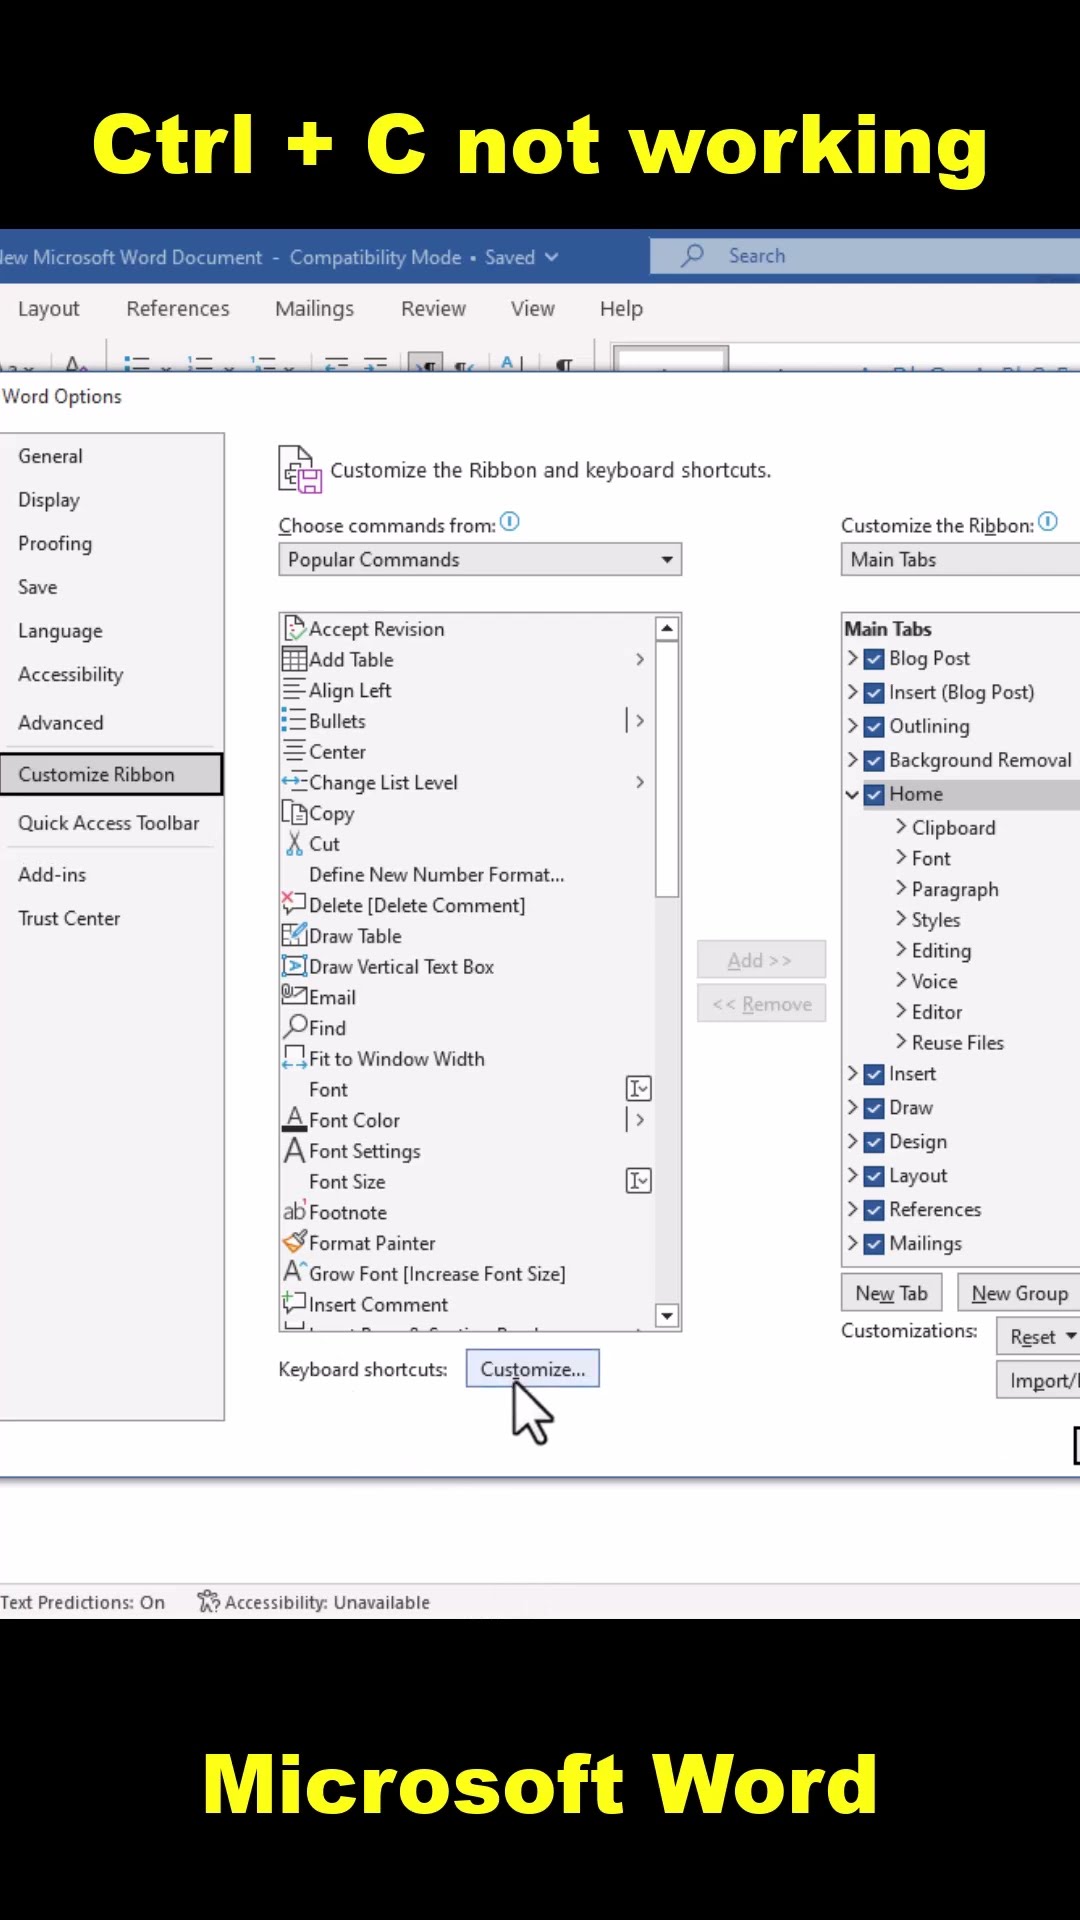Toggle the Outlining tab checkbox
This screenshot has height=1920, width=1080.
pyautogui.click(x=874, y=726)
